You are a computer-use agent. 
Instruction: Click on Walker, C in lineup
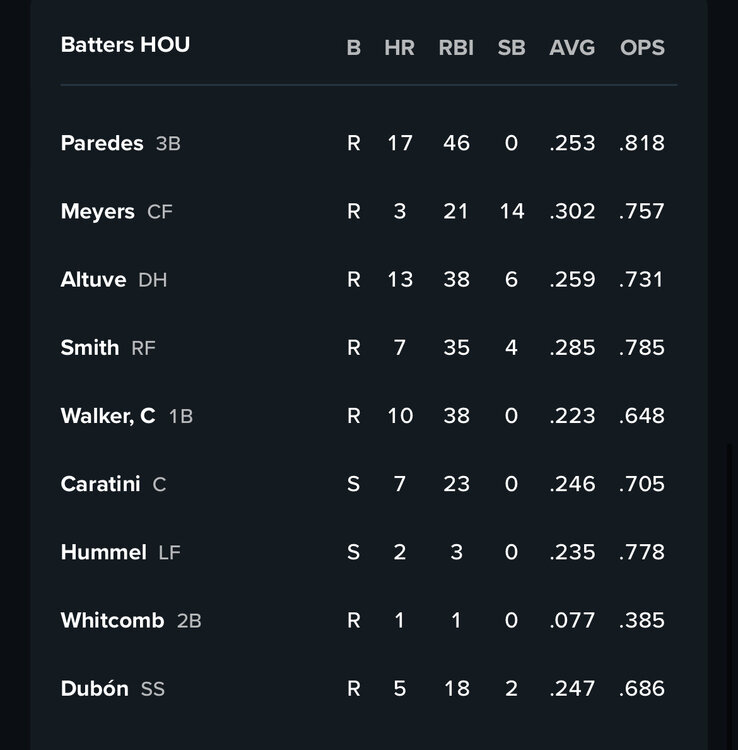point(107,415)
